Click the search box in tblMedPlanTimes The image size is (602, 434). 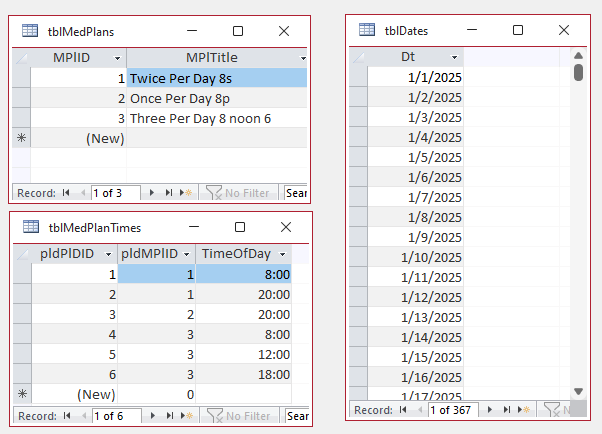[297, 416]
